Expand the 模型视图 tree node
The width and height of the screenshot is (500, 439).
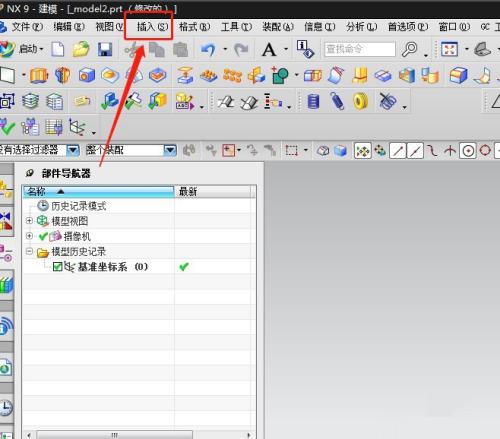coord(29,221)
